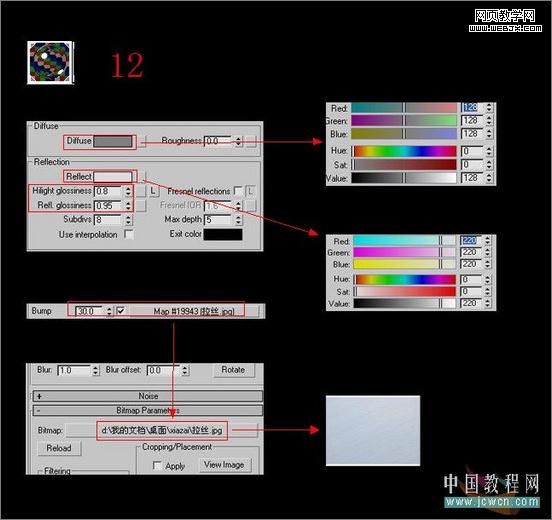Click the brushed metal bitmap preview image
Screen dimensions: 552x520
tap(373, 431)
